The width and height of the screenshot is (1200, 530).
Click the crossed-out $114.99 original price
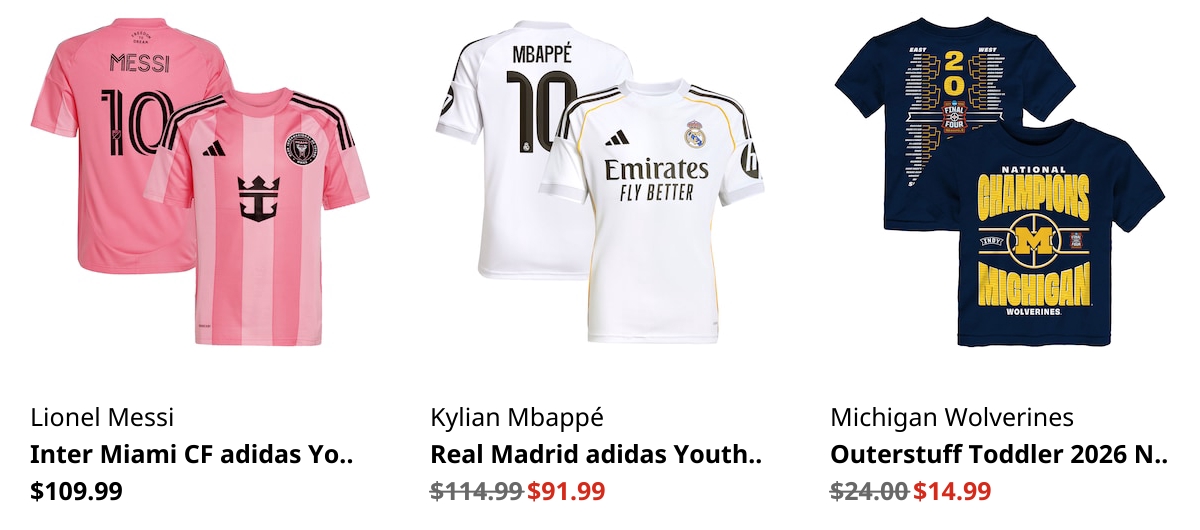point(477,491)
